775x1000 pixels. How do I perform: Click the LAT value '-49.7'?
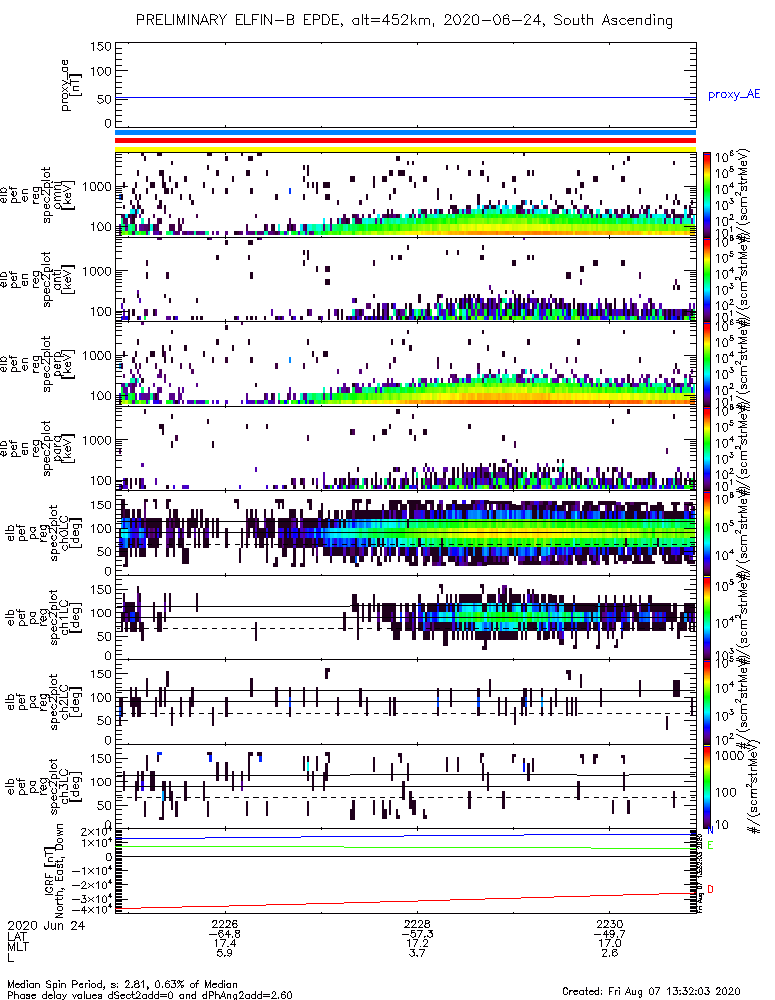click(x=610, y=934)
